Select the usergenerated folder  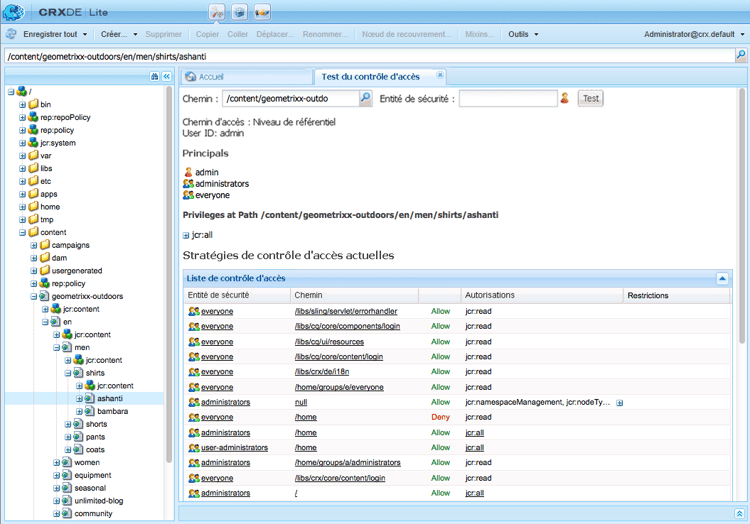tap(77, 271)
